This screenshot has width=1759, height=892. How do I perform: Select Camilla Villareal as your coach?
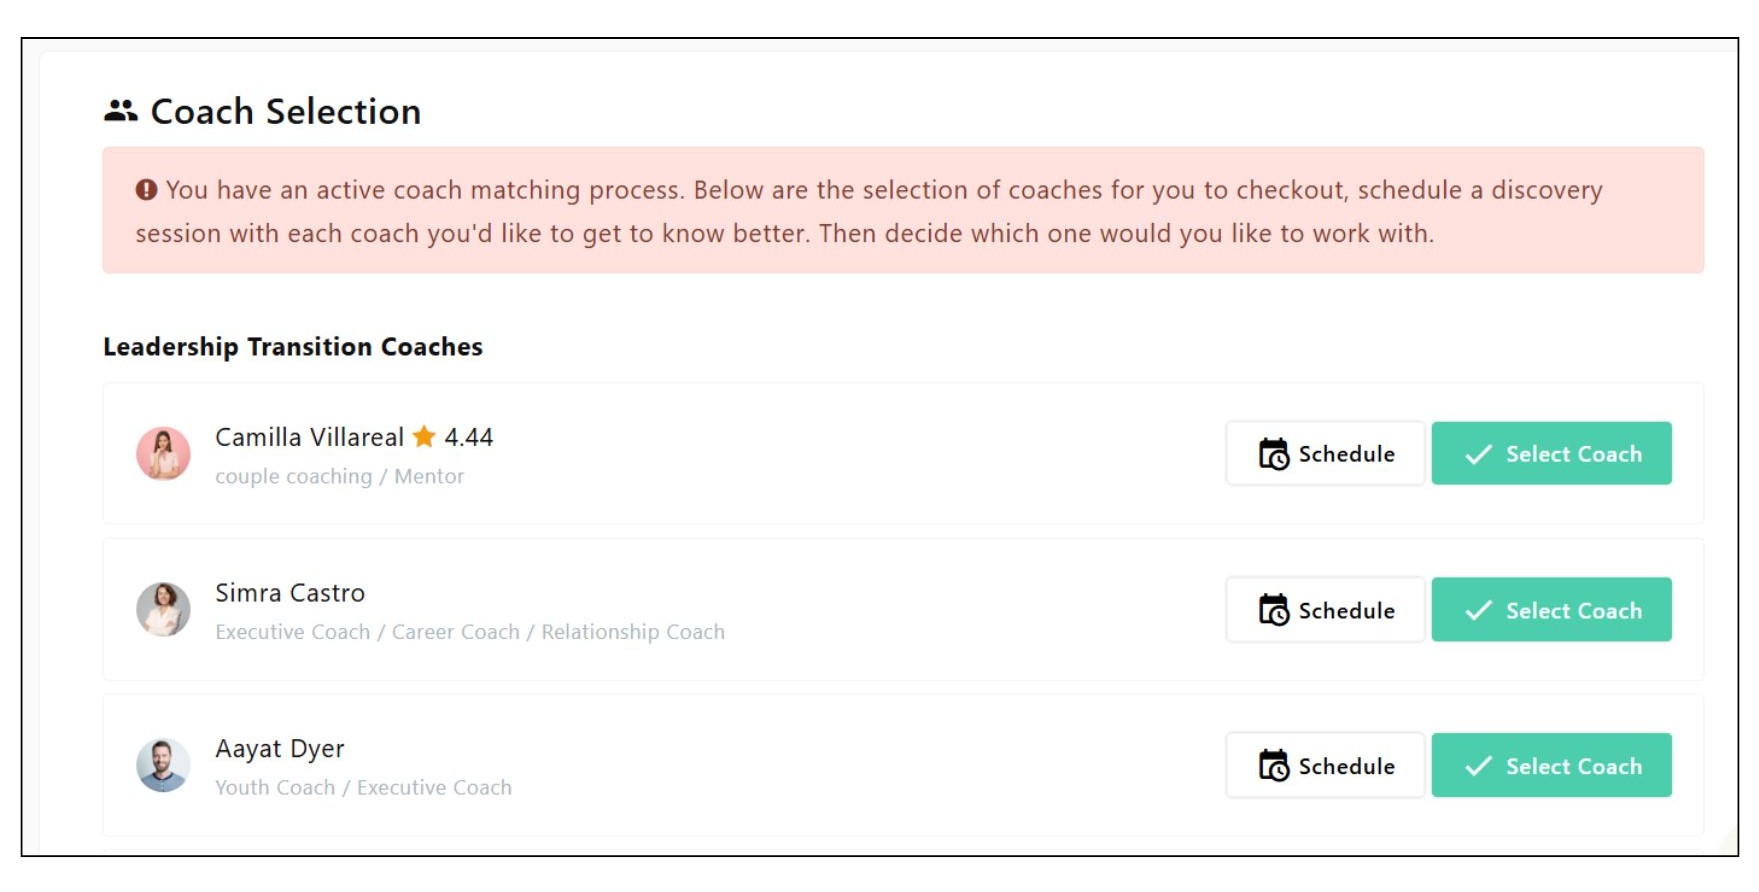coord(1551,454)
